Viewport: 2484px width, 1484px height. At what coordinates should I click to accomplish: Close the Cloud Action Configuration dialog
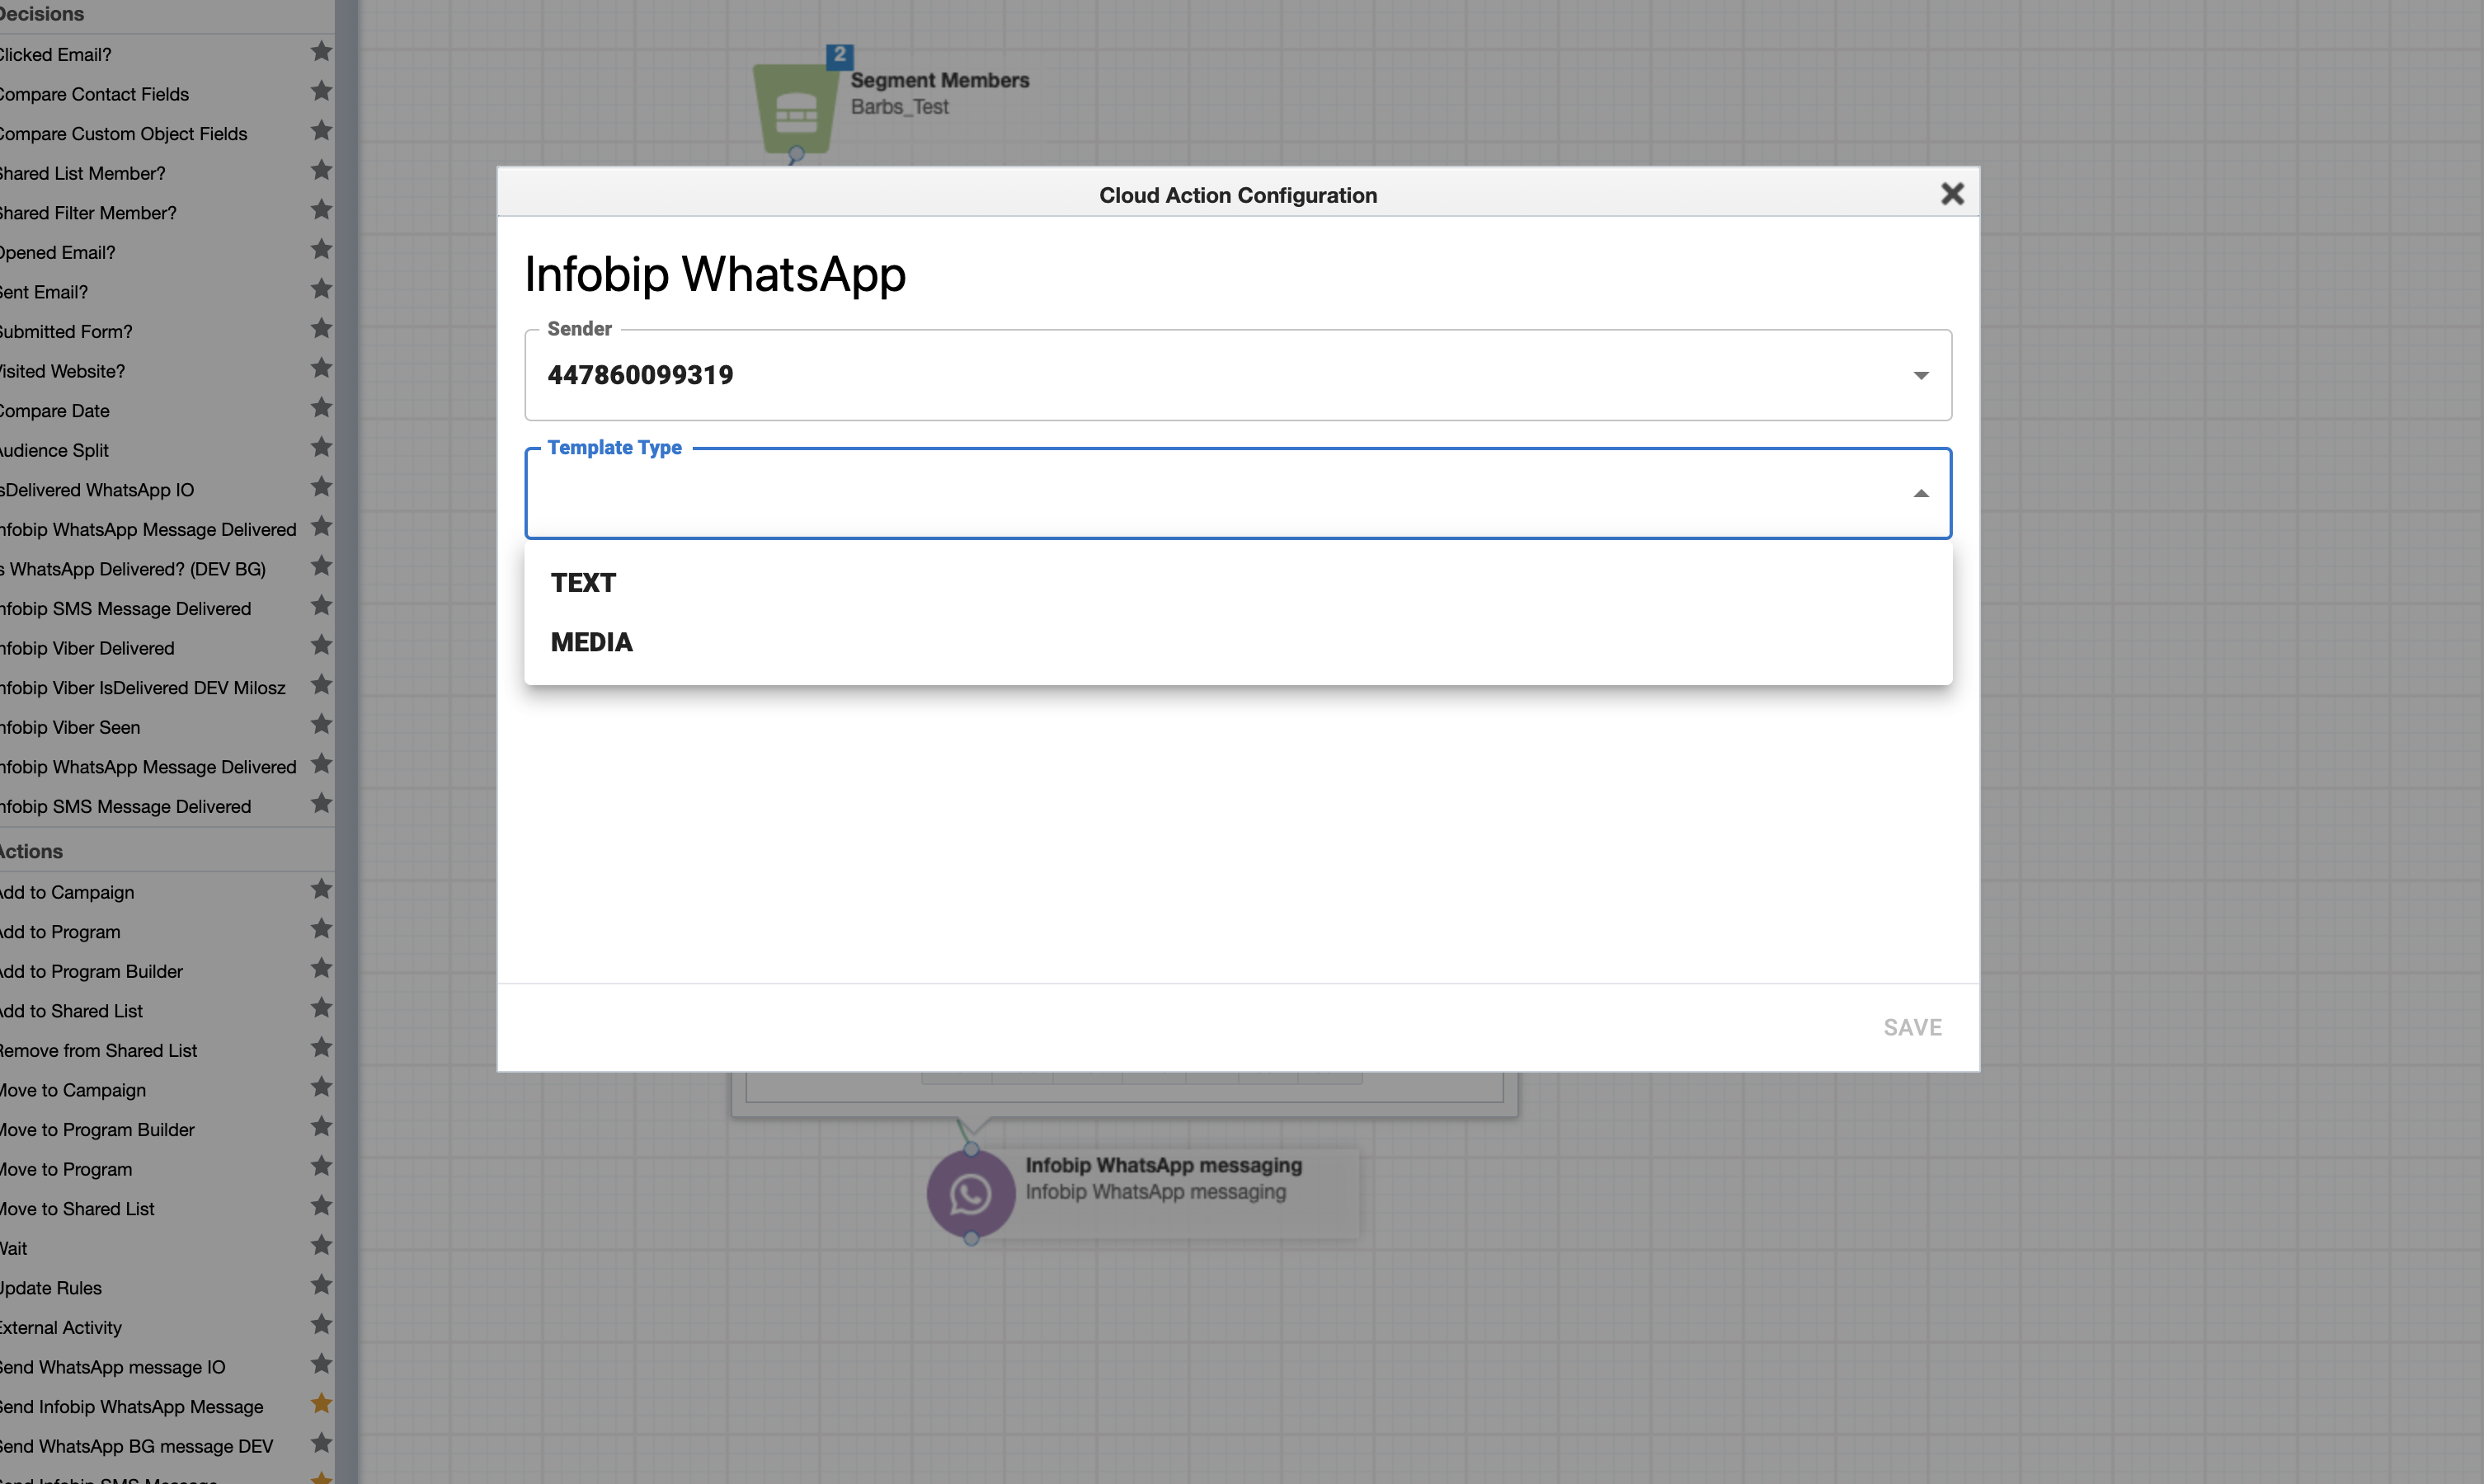(x=1952, y=194)
